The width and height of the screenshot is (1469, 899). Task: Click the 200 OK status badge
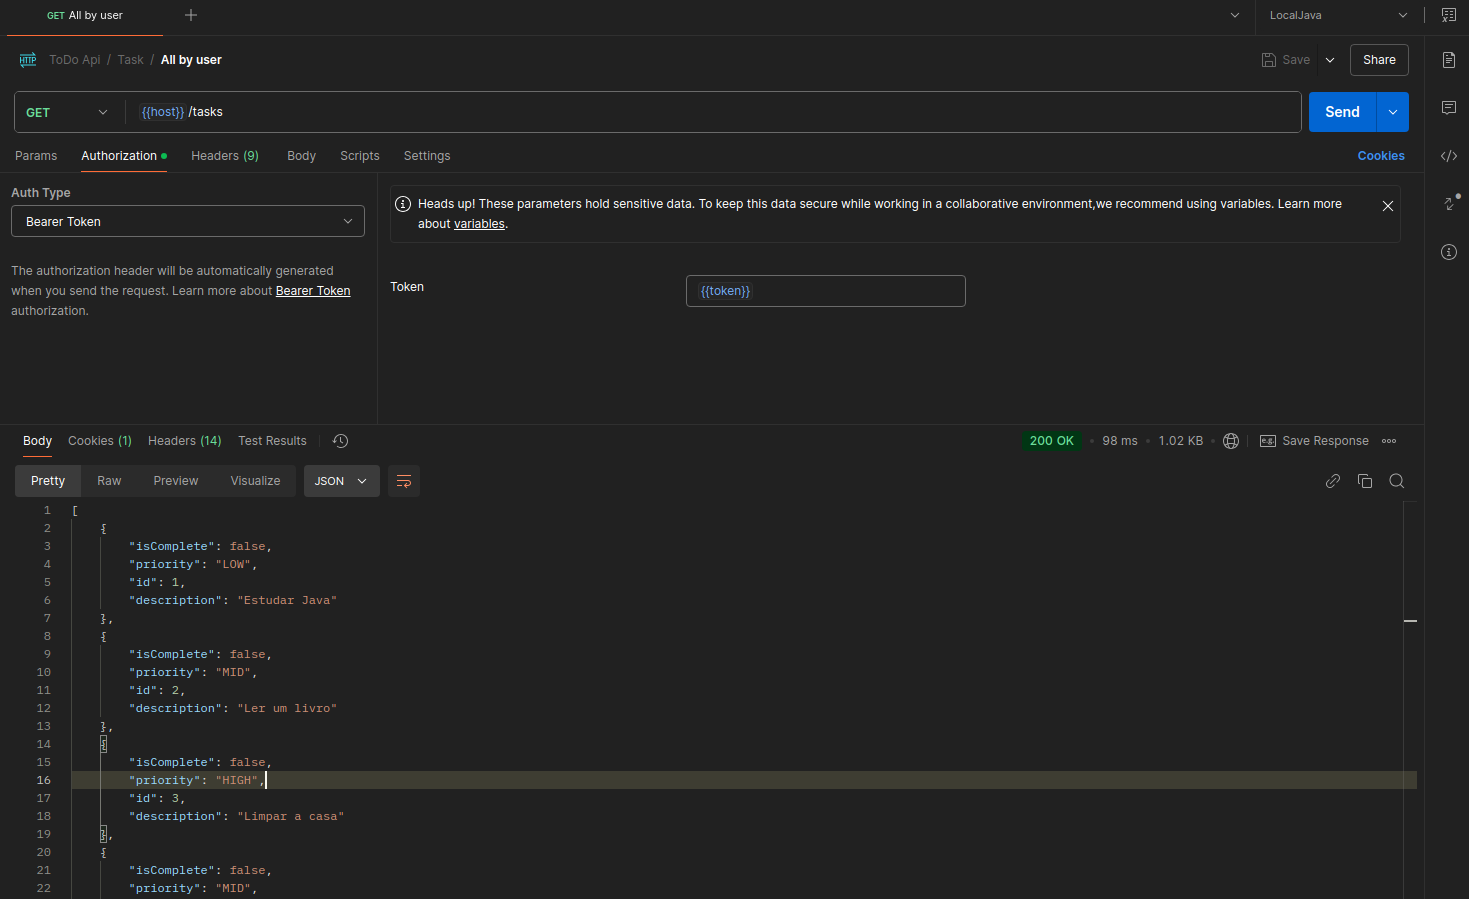1052,441
